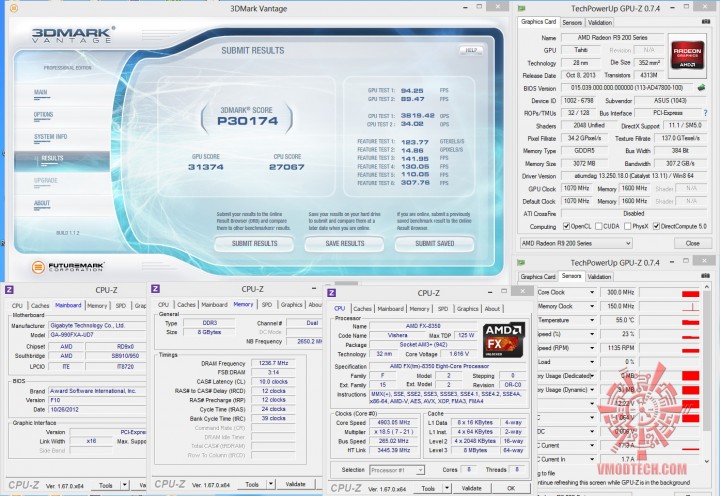720x496 pixels.
Task: Open Tools dropdown arrow in CPU-Z CPU window
Action: [x=447, y=488]
